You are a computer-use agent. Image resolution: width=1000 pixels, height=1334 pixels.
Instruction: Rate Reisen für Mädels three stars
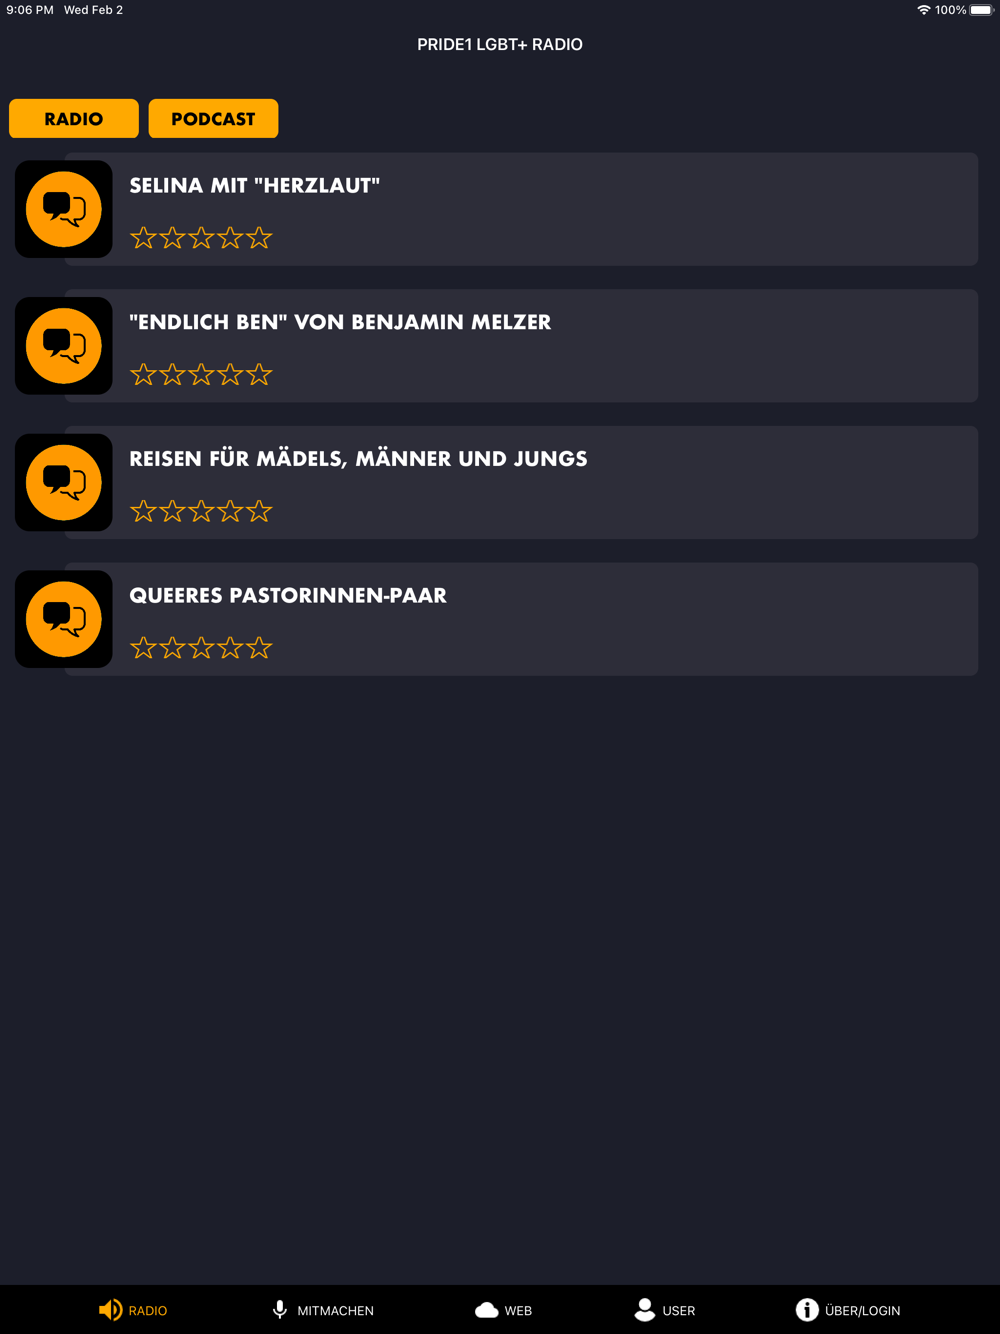[x=201, y=511]
